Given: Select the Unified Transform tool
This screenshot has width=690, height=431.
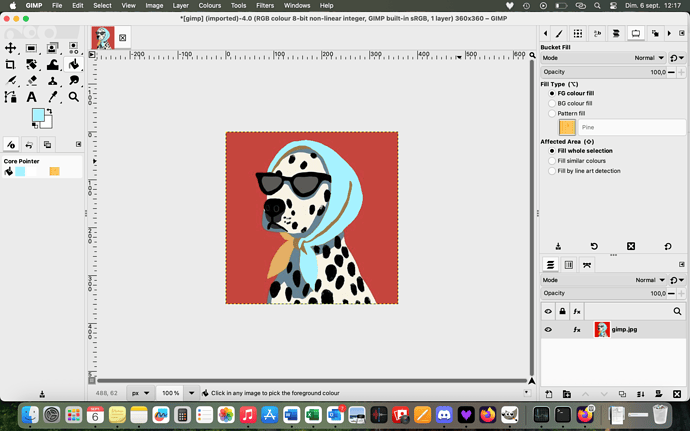Looking at the screenshot, I should point(31,65).
